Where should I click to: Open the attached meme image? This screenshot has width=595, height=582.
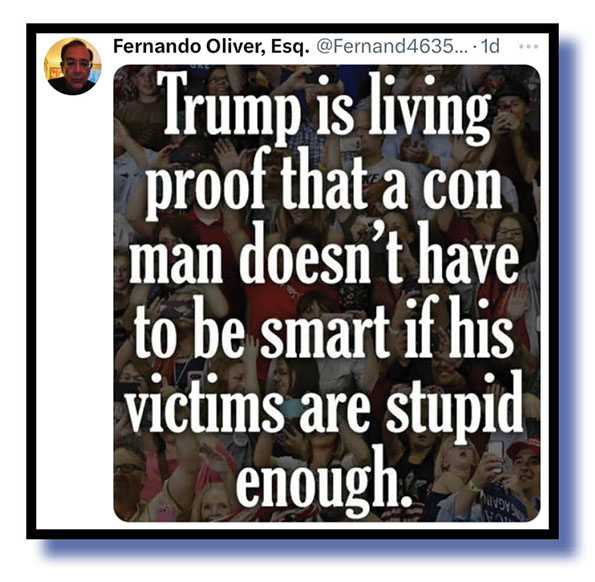326,293
